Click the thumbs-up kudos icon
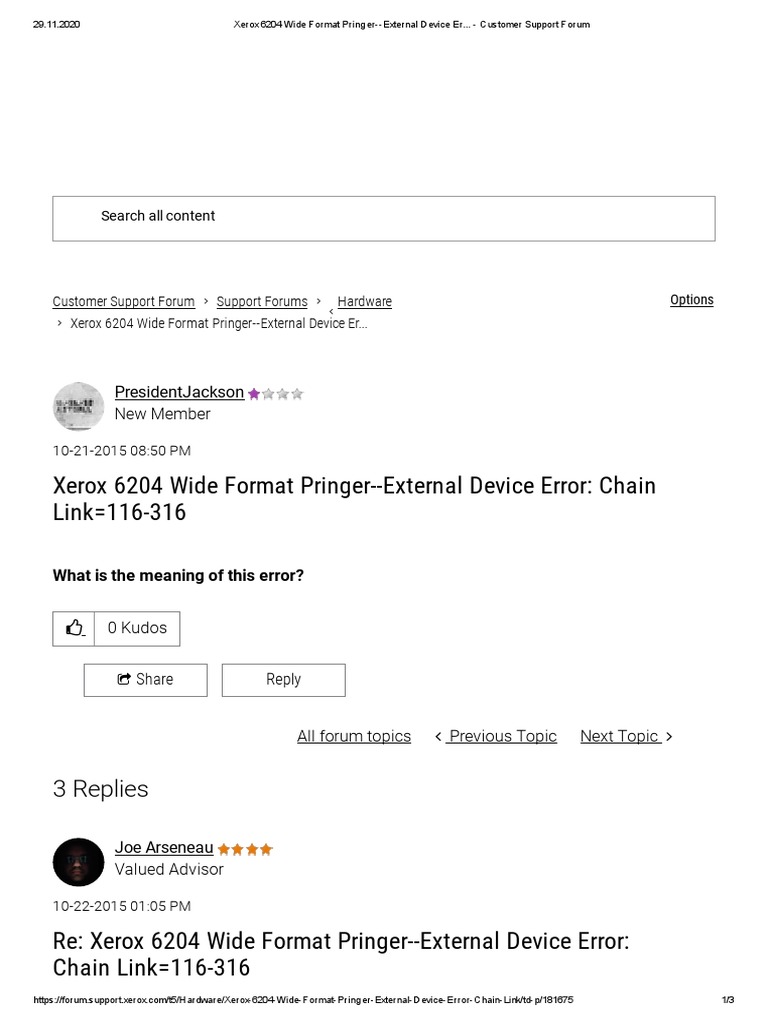 (x=74, y=628)
